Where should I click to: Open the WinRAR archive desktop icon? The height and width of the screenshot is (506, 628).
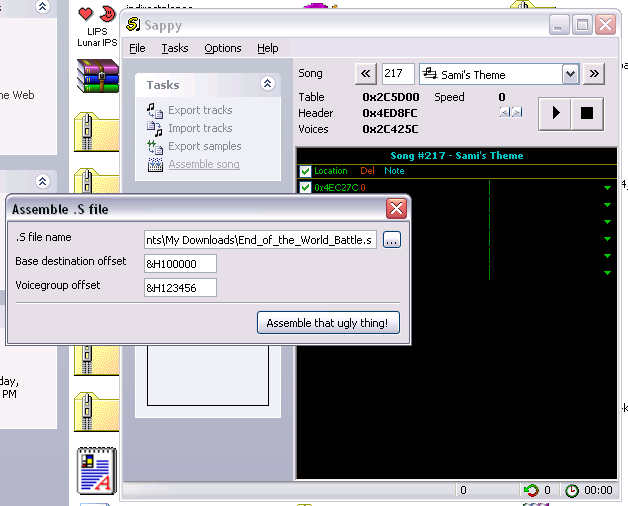pos(98,76)
